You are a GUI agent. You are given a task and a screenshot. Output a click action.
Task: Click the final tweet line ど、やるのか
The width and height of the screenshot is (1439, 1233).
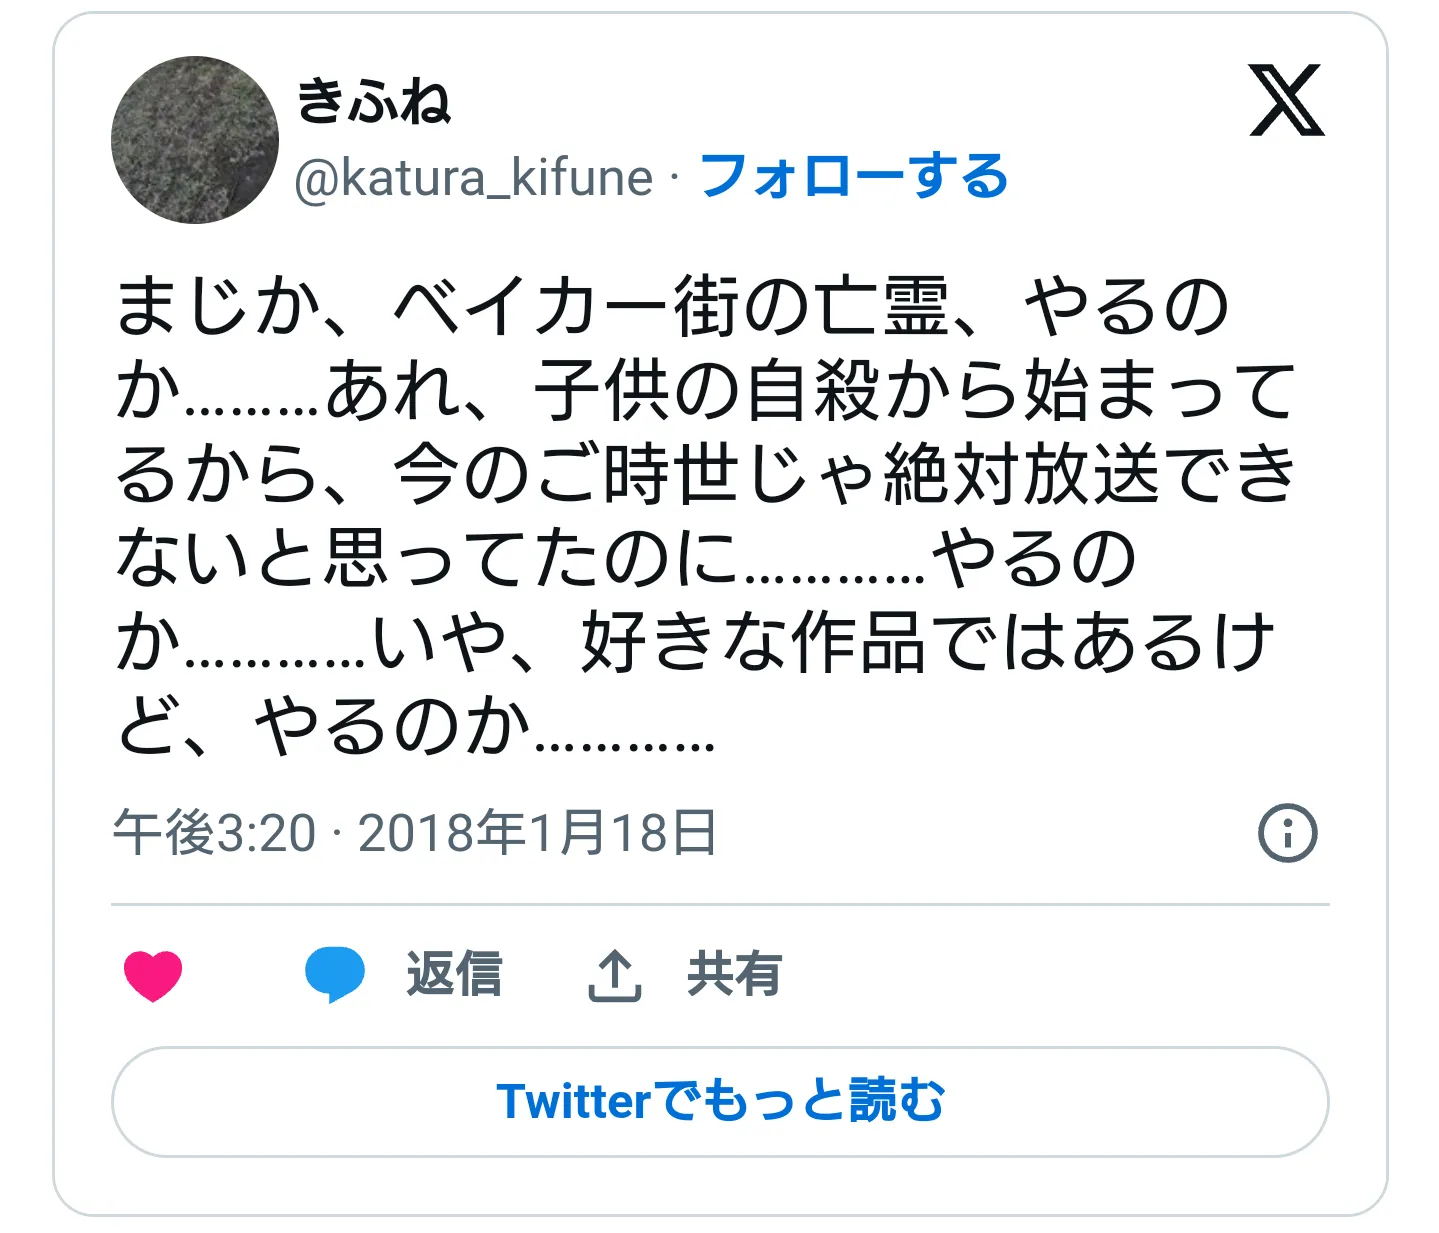415,727
